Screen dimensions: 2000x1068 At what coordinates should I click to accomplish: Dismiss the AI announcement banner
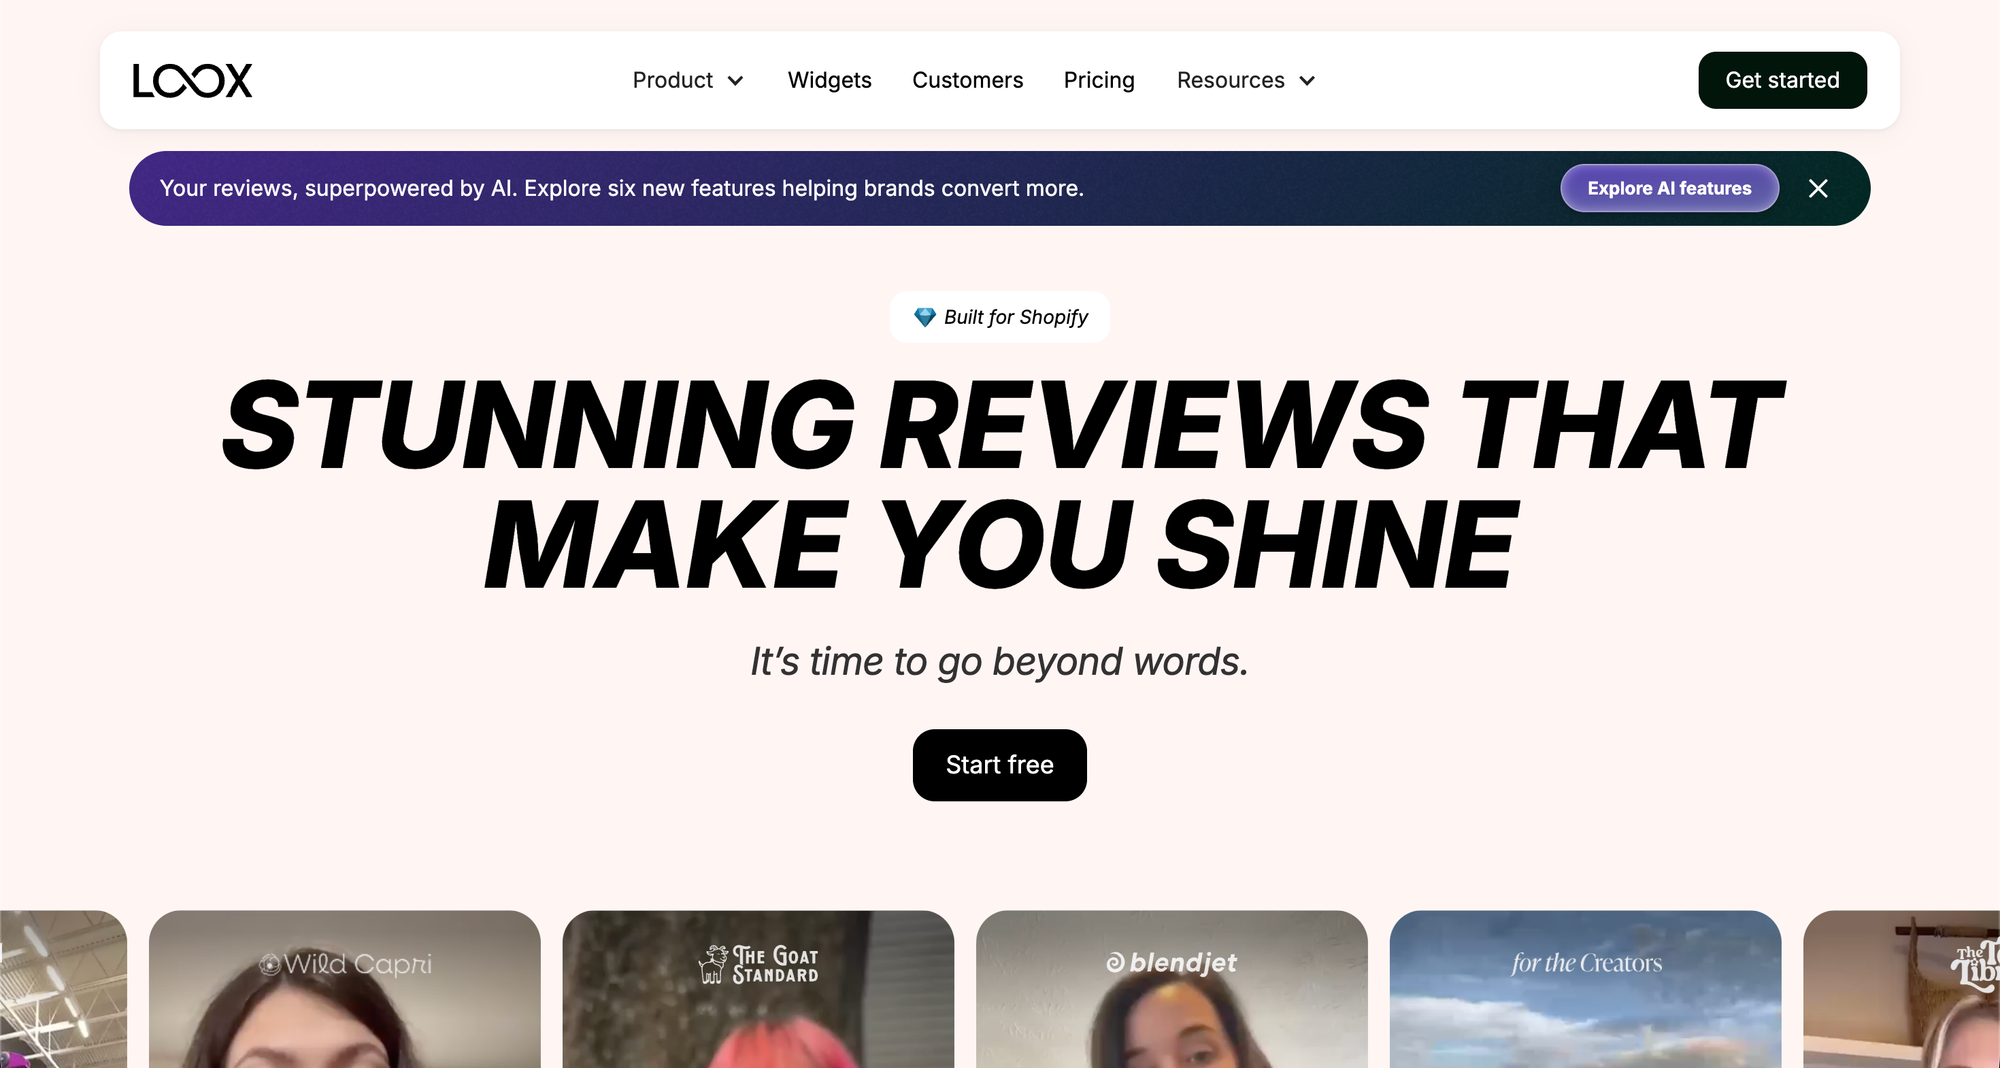point(1818,189)
